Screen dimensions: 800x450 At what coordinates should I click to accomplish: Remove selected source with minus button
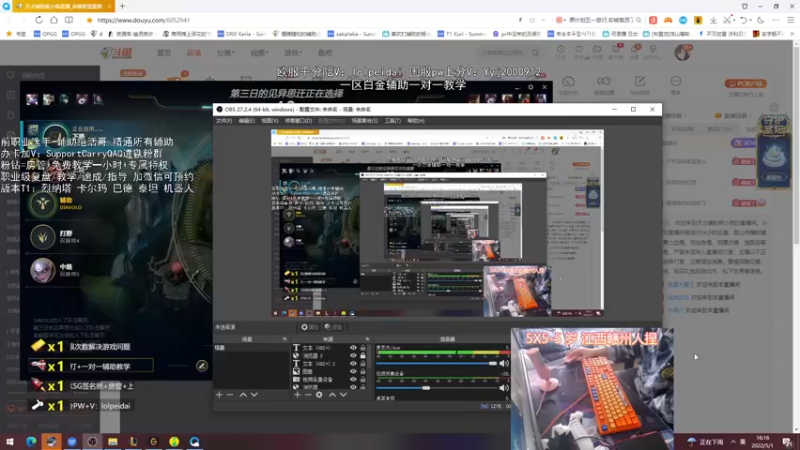click(x=308, y=394)
